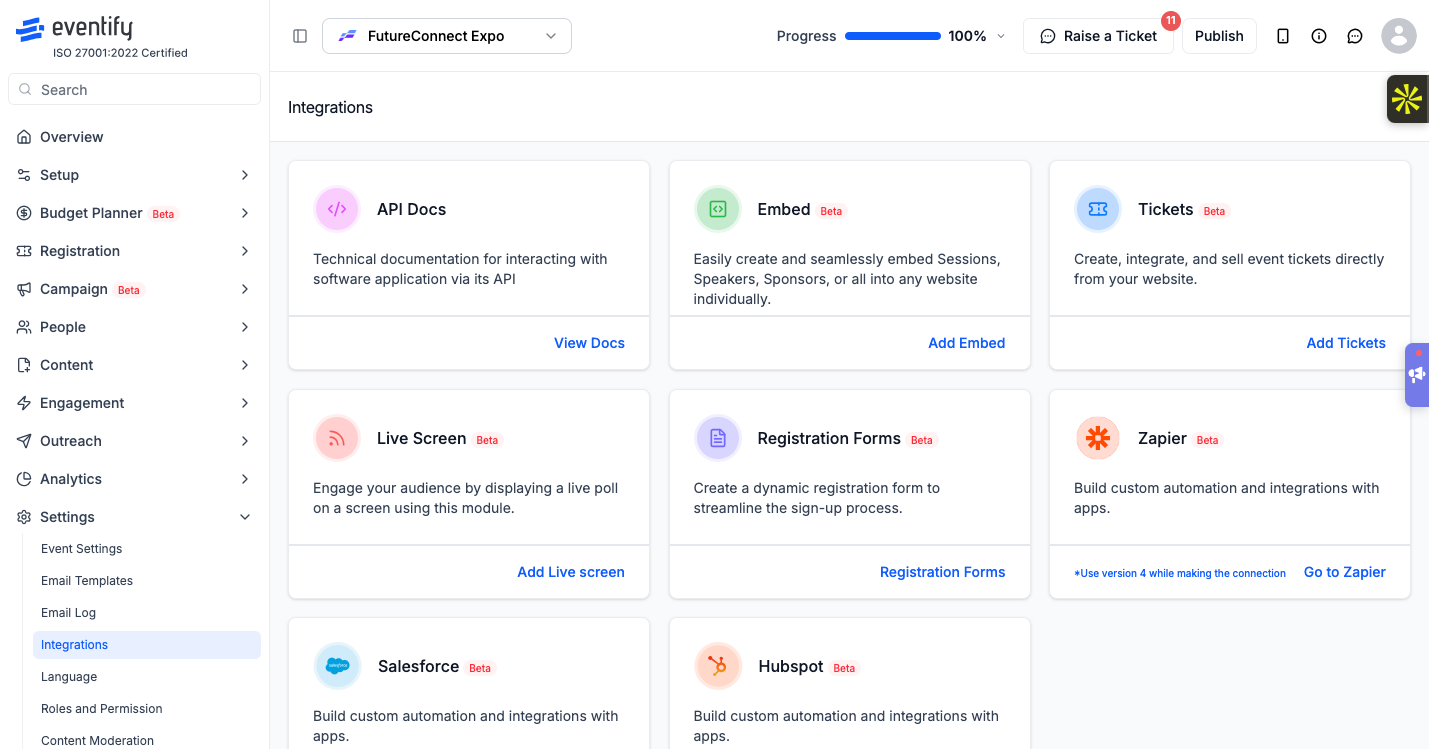Screen dimensions: 1429x749
Task: Open the chat message icon in header
Action: coord(1355,36)
